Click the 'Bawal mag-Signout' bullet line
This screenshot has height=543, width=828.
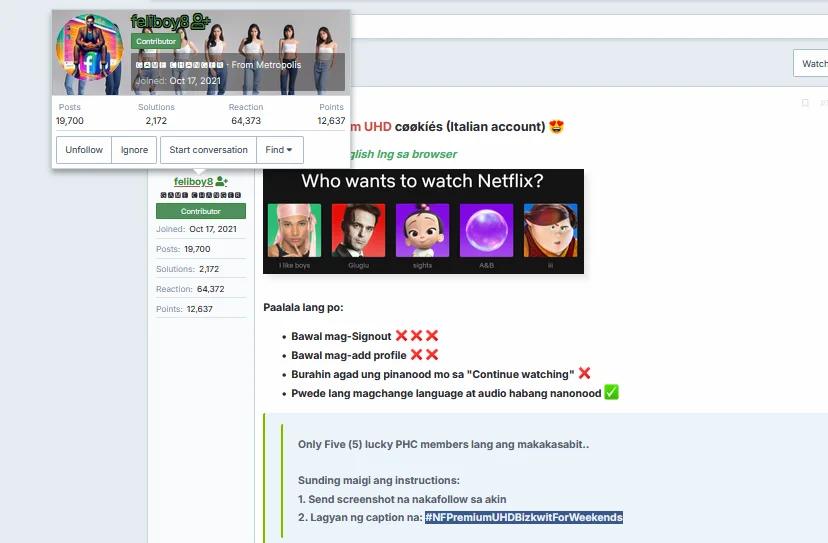[x=365, y=336]
